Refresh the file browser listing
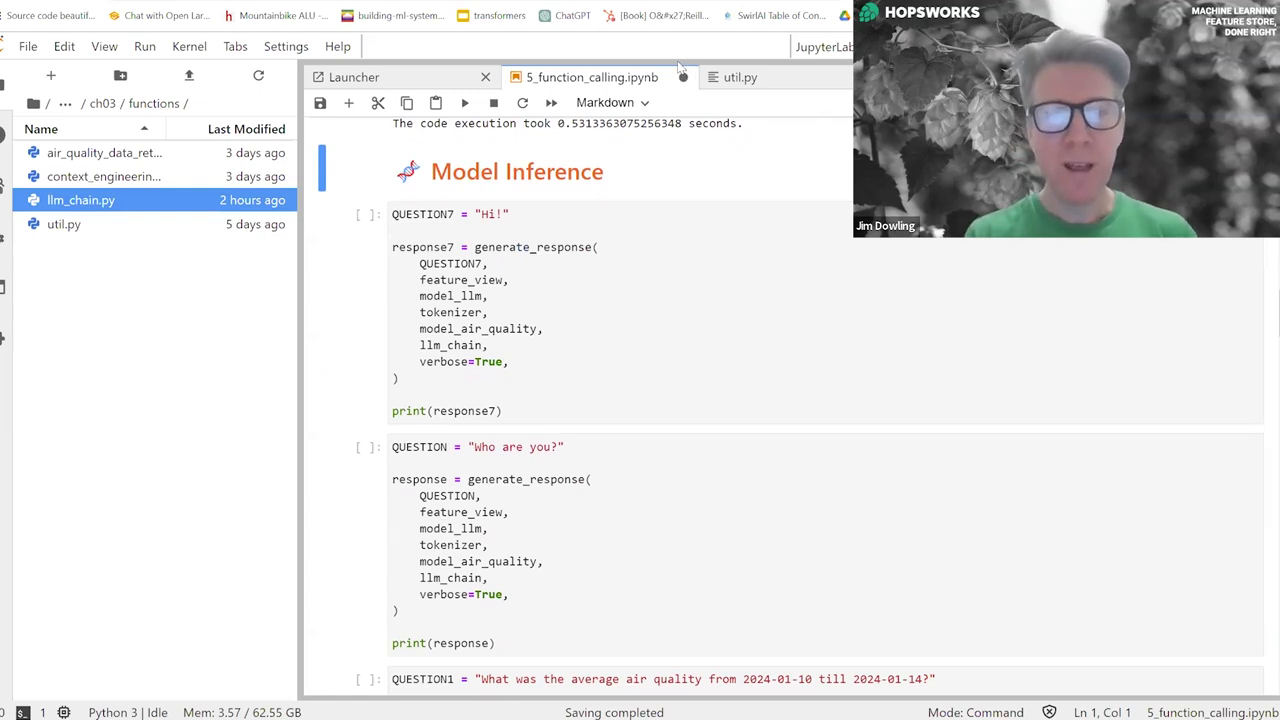The width and height of the screenshot is (1280, 720). 258,76
